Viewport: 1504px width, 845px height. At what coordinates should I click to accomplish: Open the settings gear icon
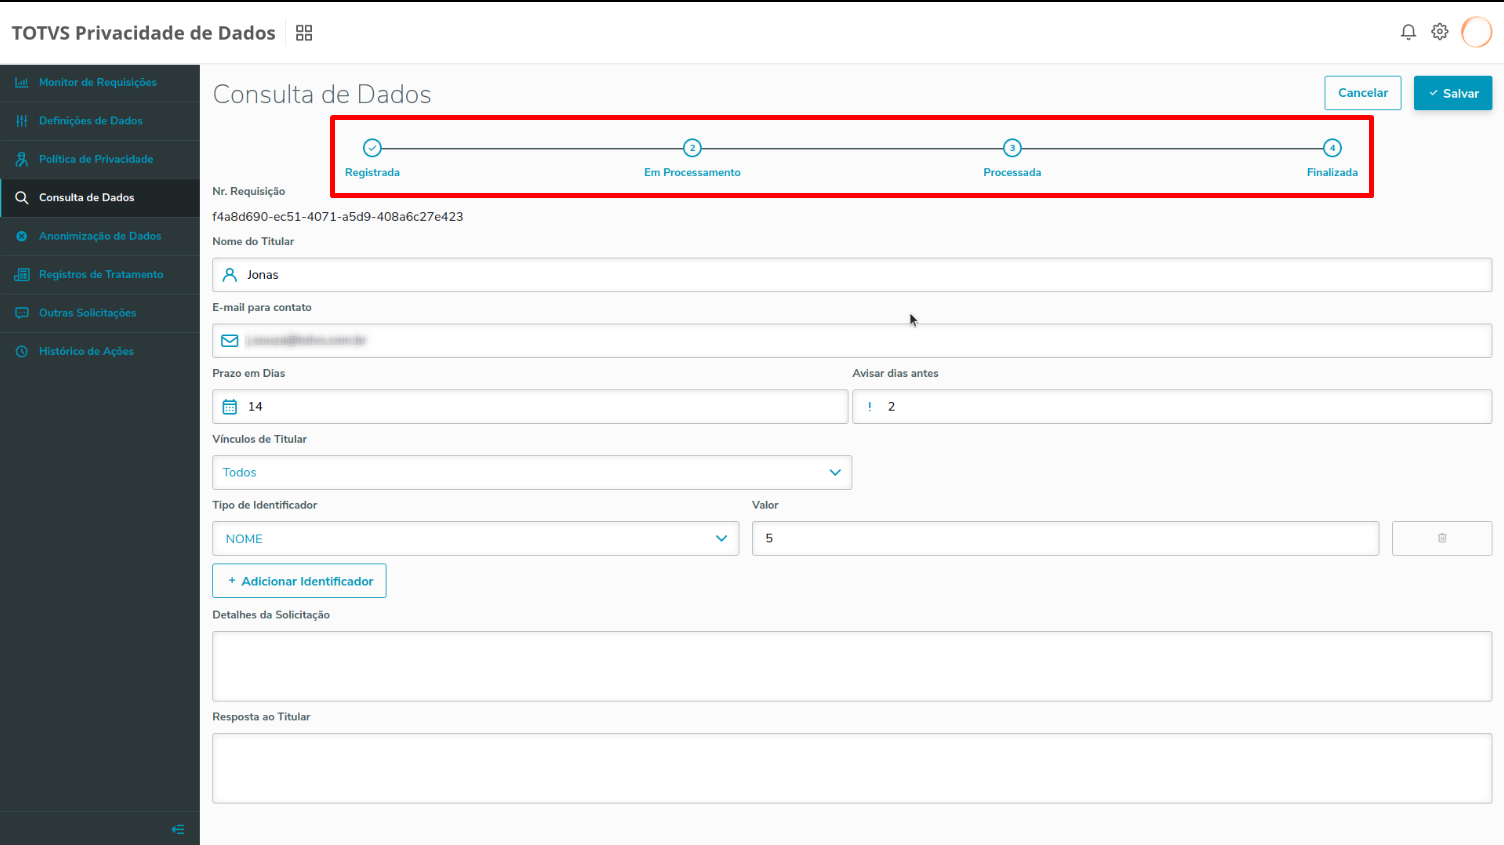click(1440, 32)
